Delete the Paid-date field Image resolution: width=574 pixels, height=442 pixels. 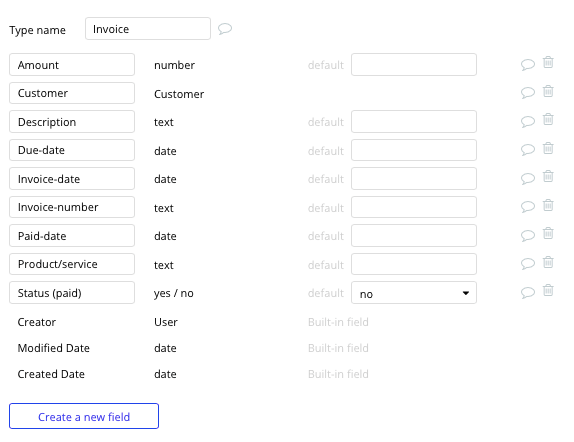pyautogui.click(x=548, y=233)
